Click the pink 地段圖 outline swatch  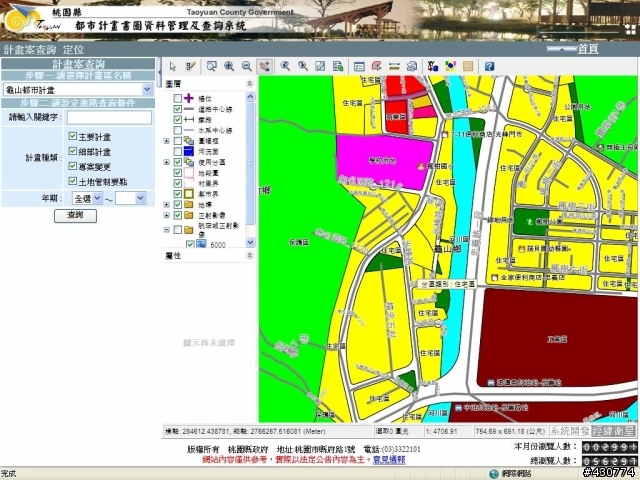pyautogui.click(x=189, y=173)
